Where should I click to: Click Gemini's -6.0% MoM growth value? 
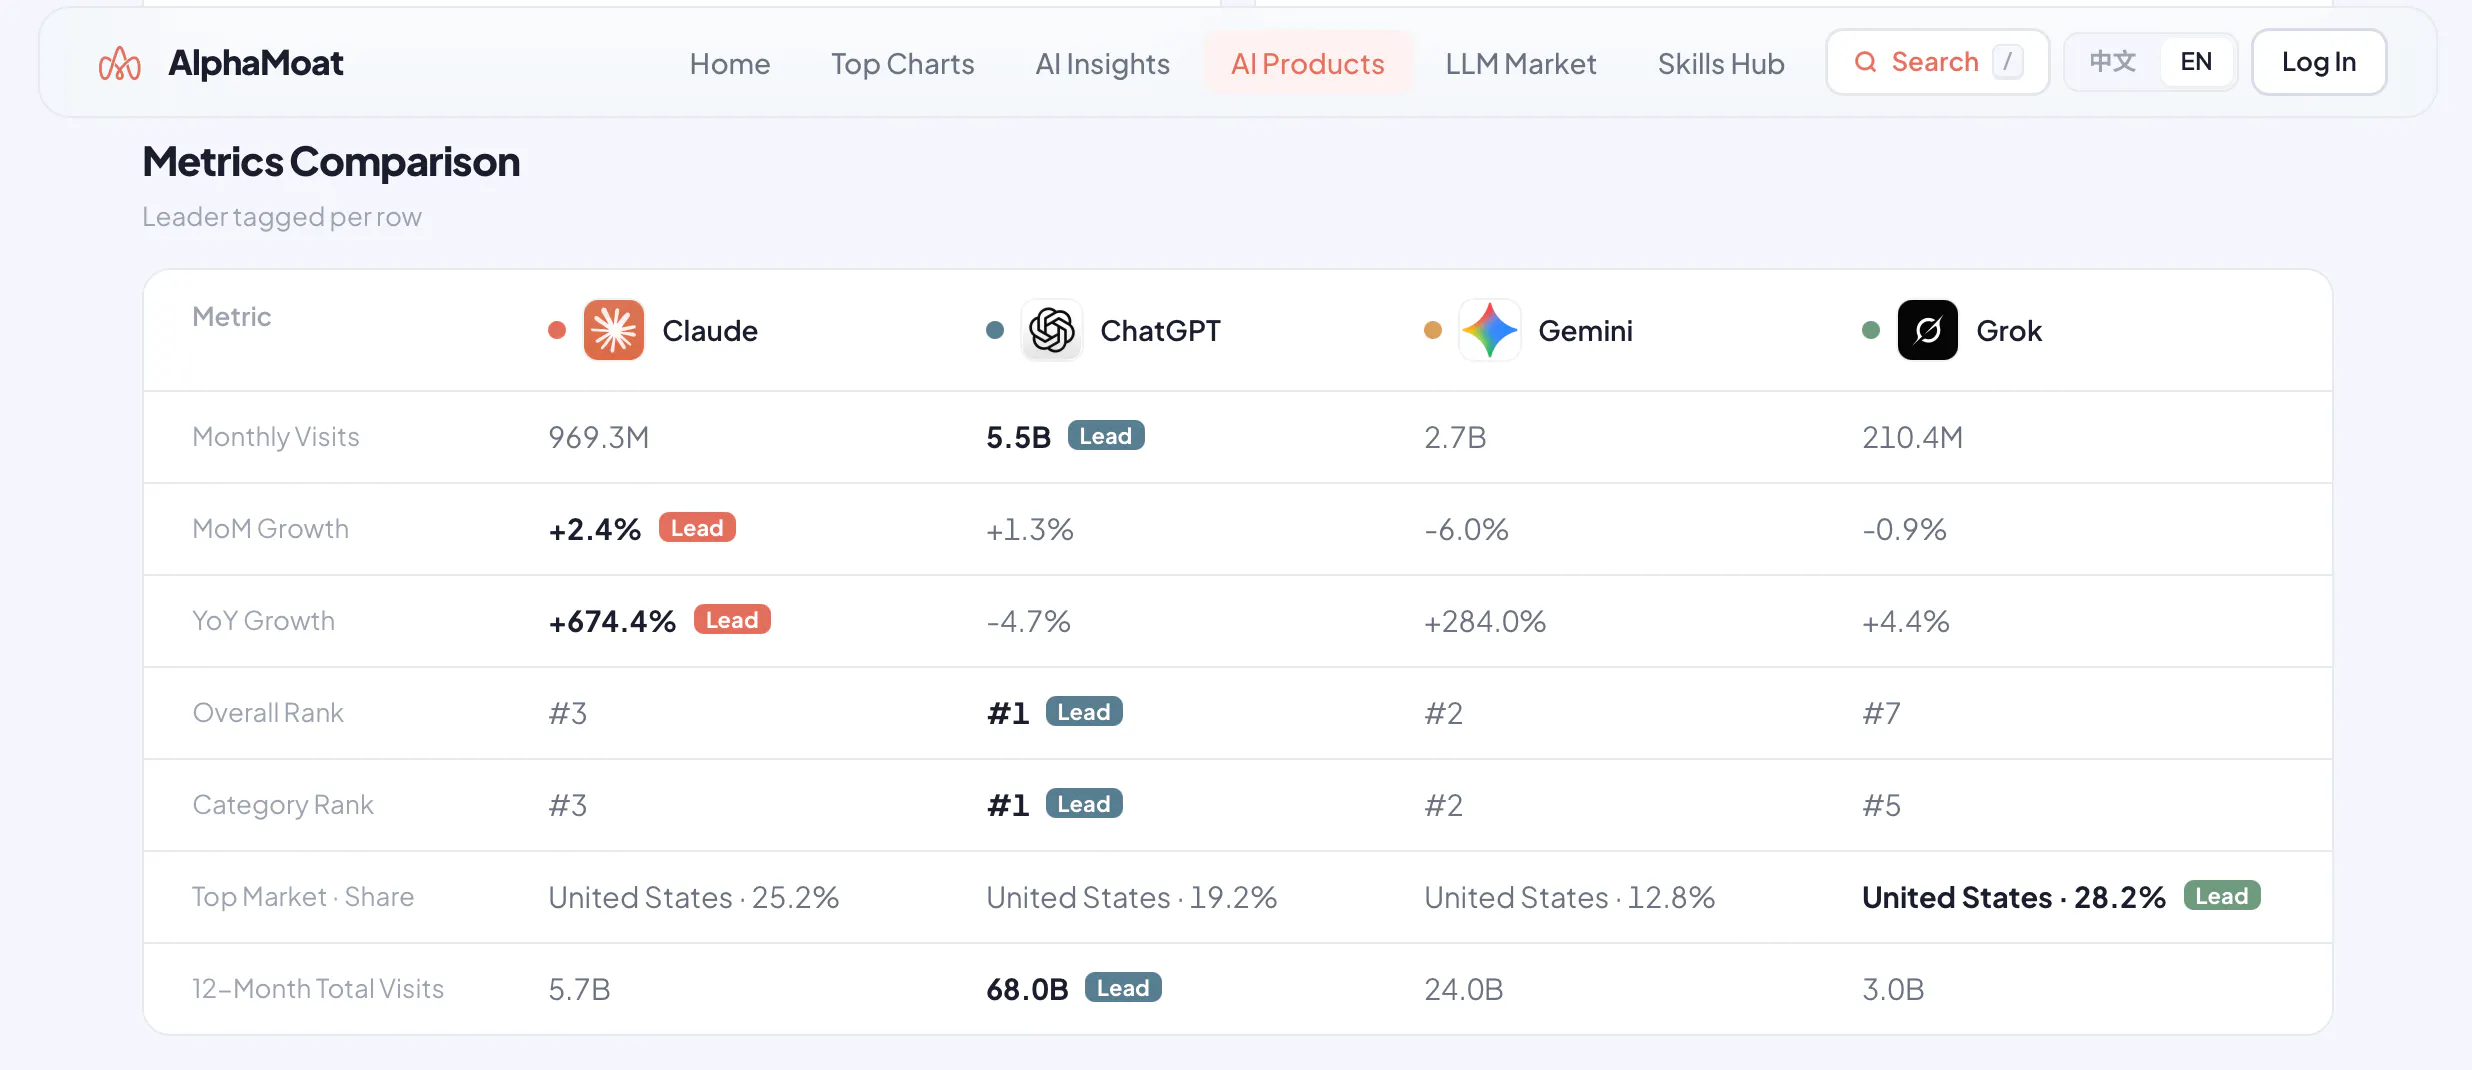click(x=1466, y=529)
